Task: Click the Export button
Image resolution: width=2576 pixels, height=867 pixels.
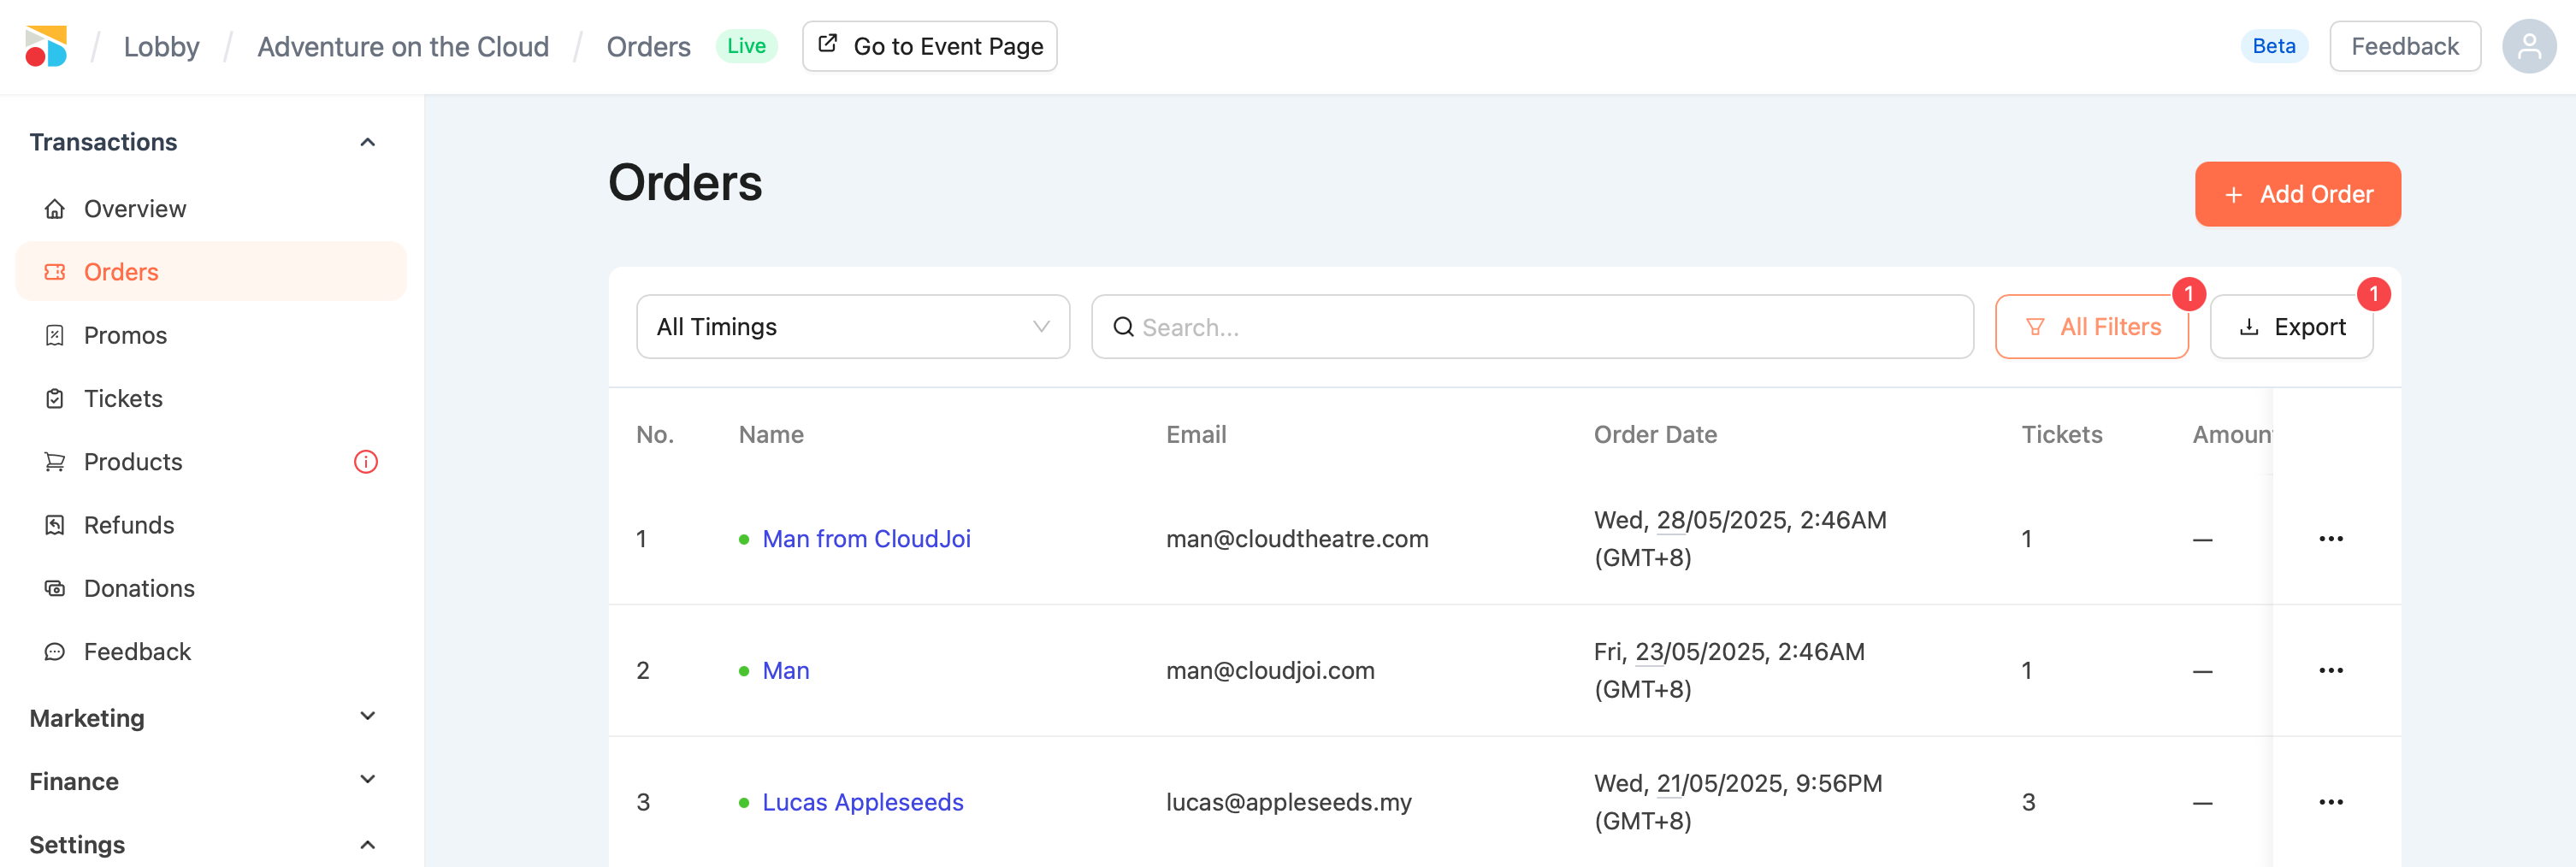Action: click(x=2290, y=327)
